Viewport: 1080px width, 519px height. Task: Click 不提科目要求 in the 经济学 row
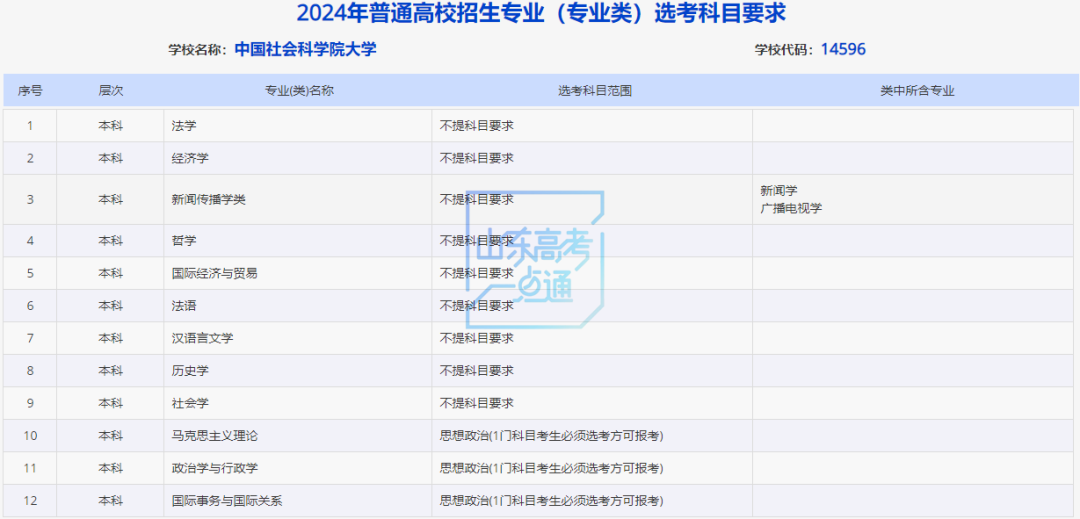[477, 158]
